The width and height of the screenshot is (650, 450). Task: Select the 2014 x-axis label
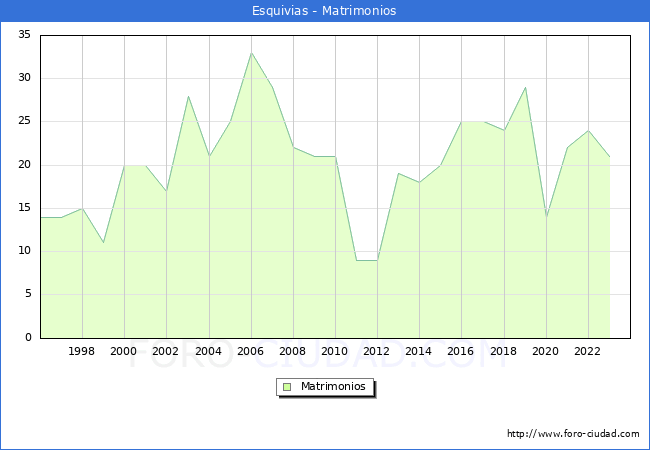(418, 351)
